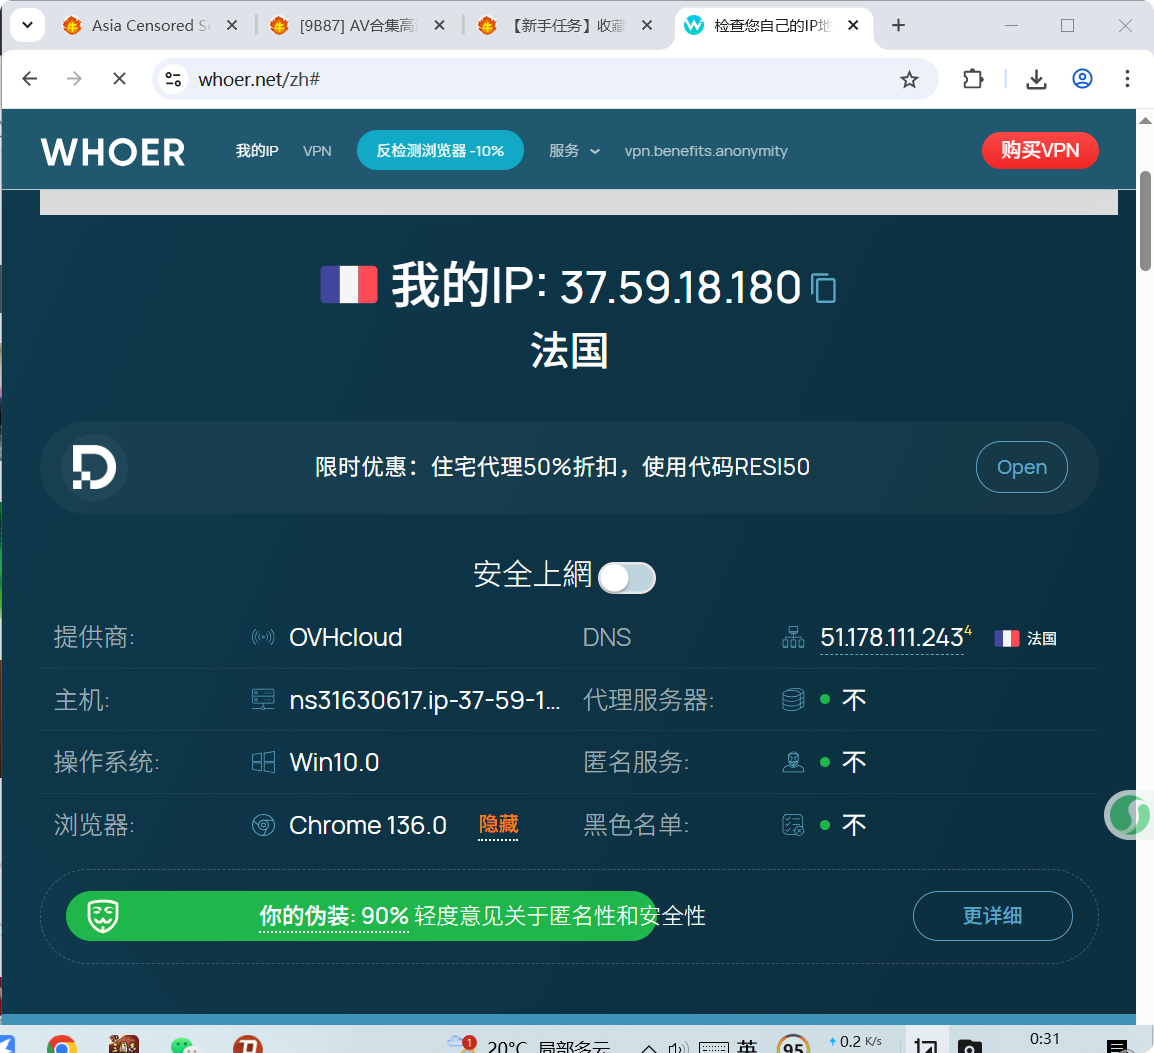Click the WHOER logo
1154x1053 pixels.
coord(113,152)
